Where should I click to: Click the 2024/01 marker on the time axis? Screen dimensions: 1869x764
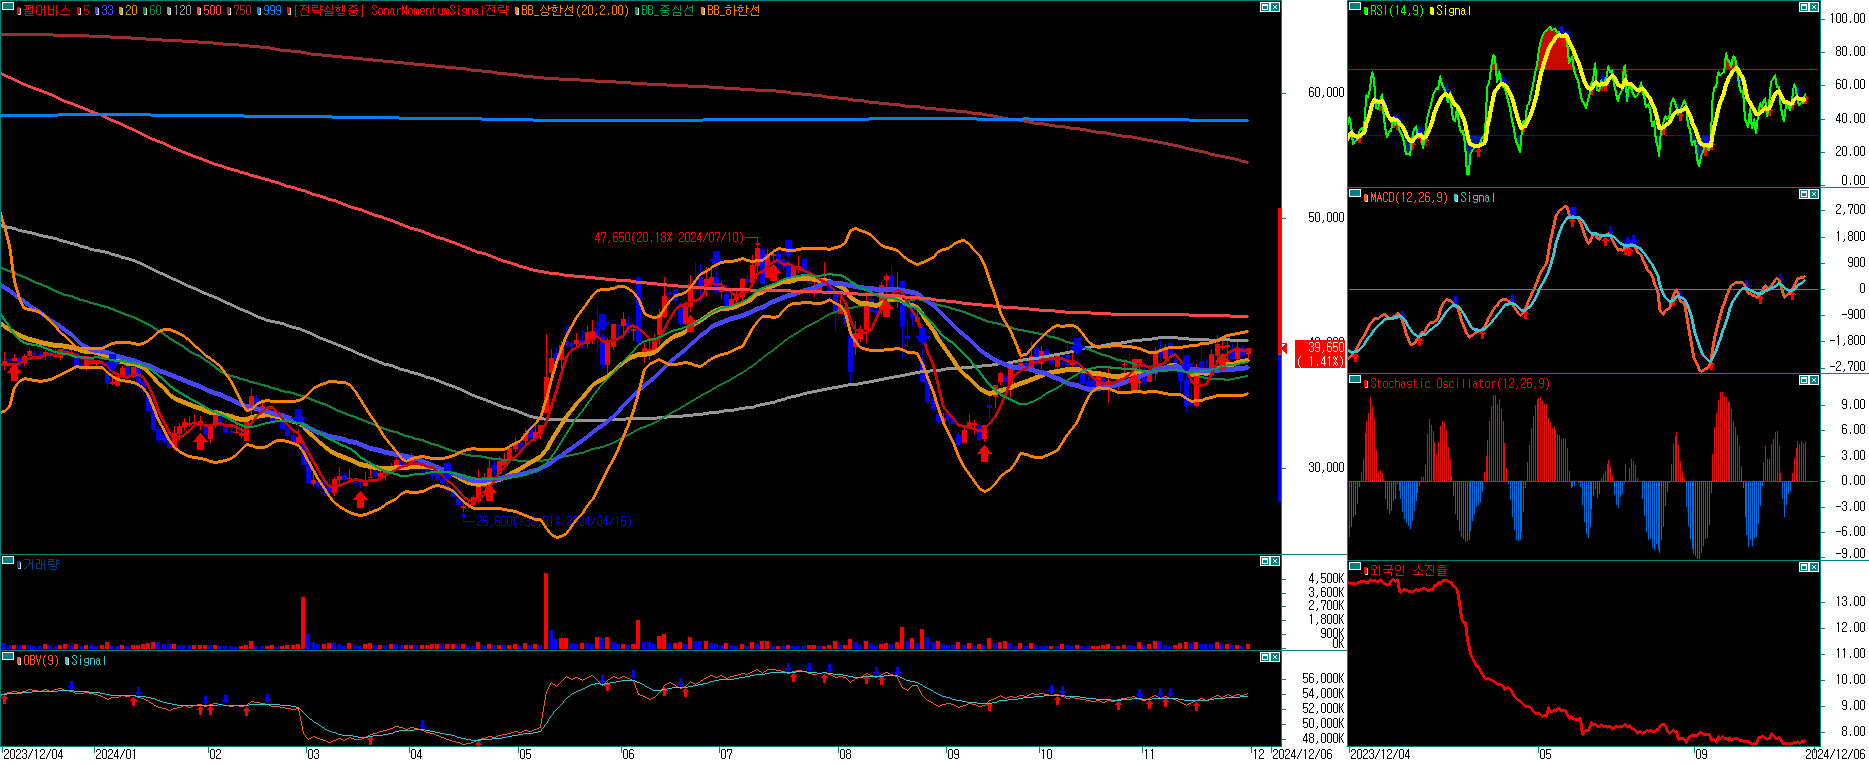pos(115,754)
